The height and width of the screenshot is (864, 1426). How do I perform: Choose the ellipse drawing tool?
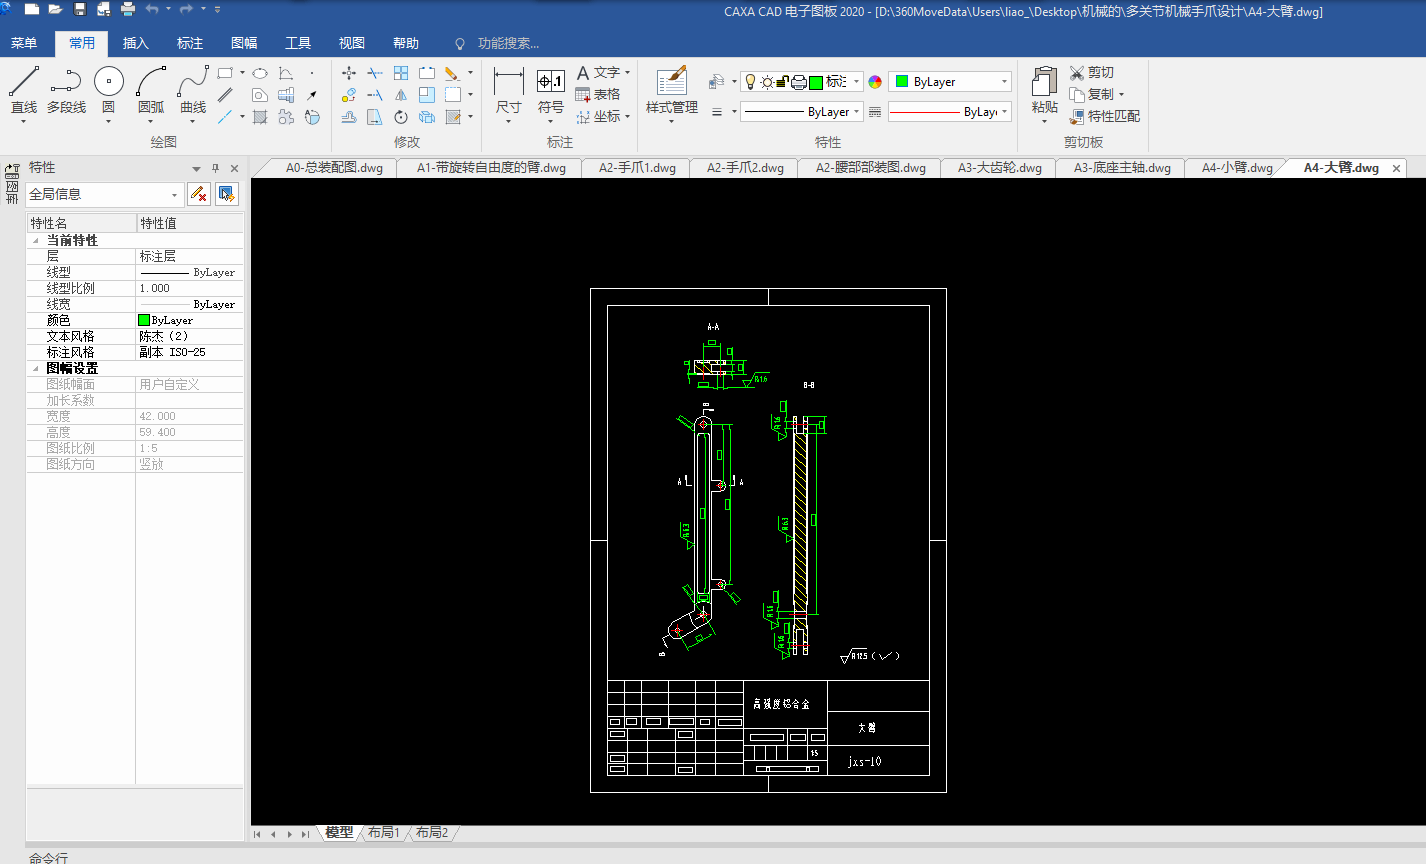click(x=260, y=73)
